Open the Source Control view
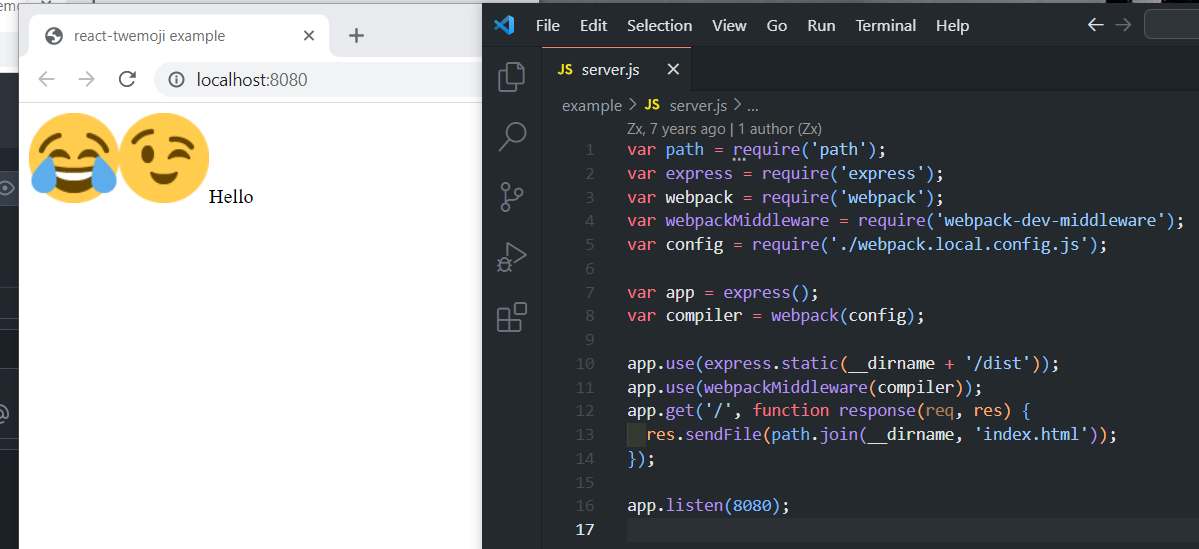1199x549 pixels. [x=512, y=197]
